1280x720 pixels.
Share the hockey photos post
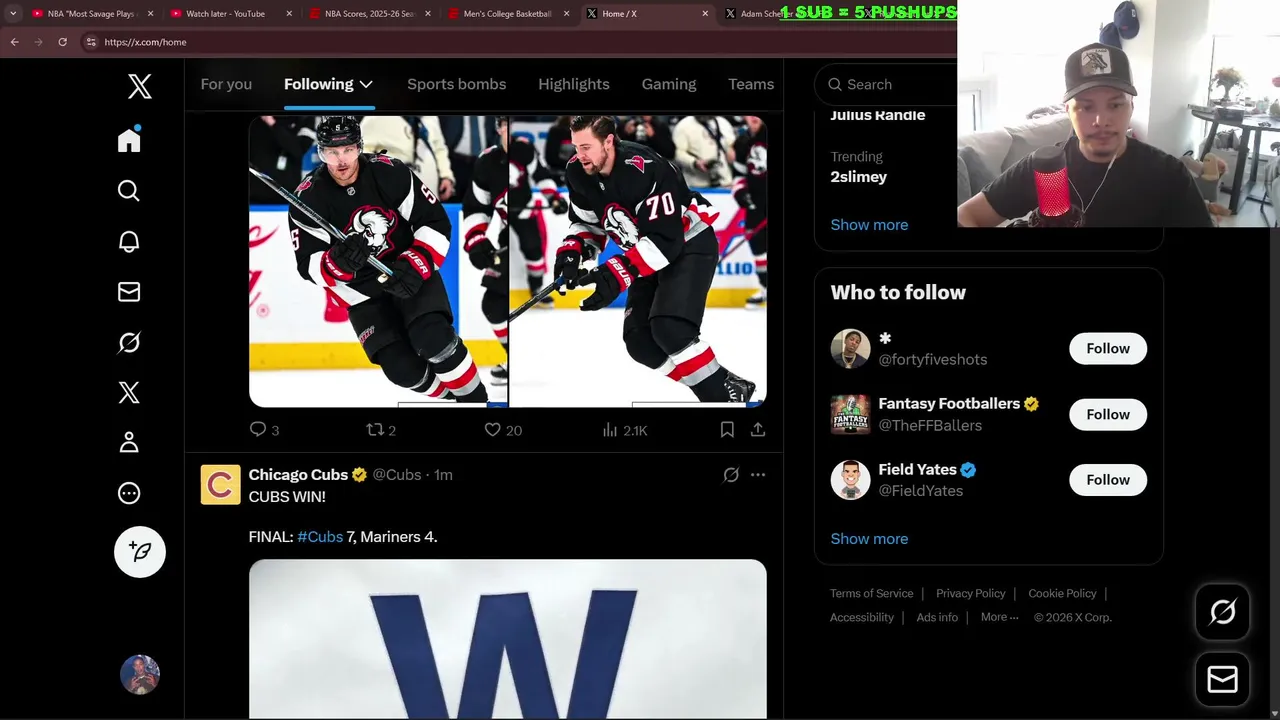pyautogui.click(x=758, y=430)
